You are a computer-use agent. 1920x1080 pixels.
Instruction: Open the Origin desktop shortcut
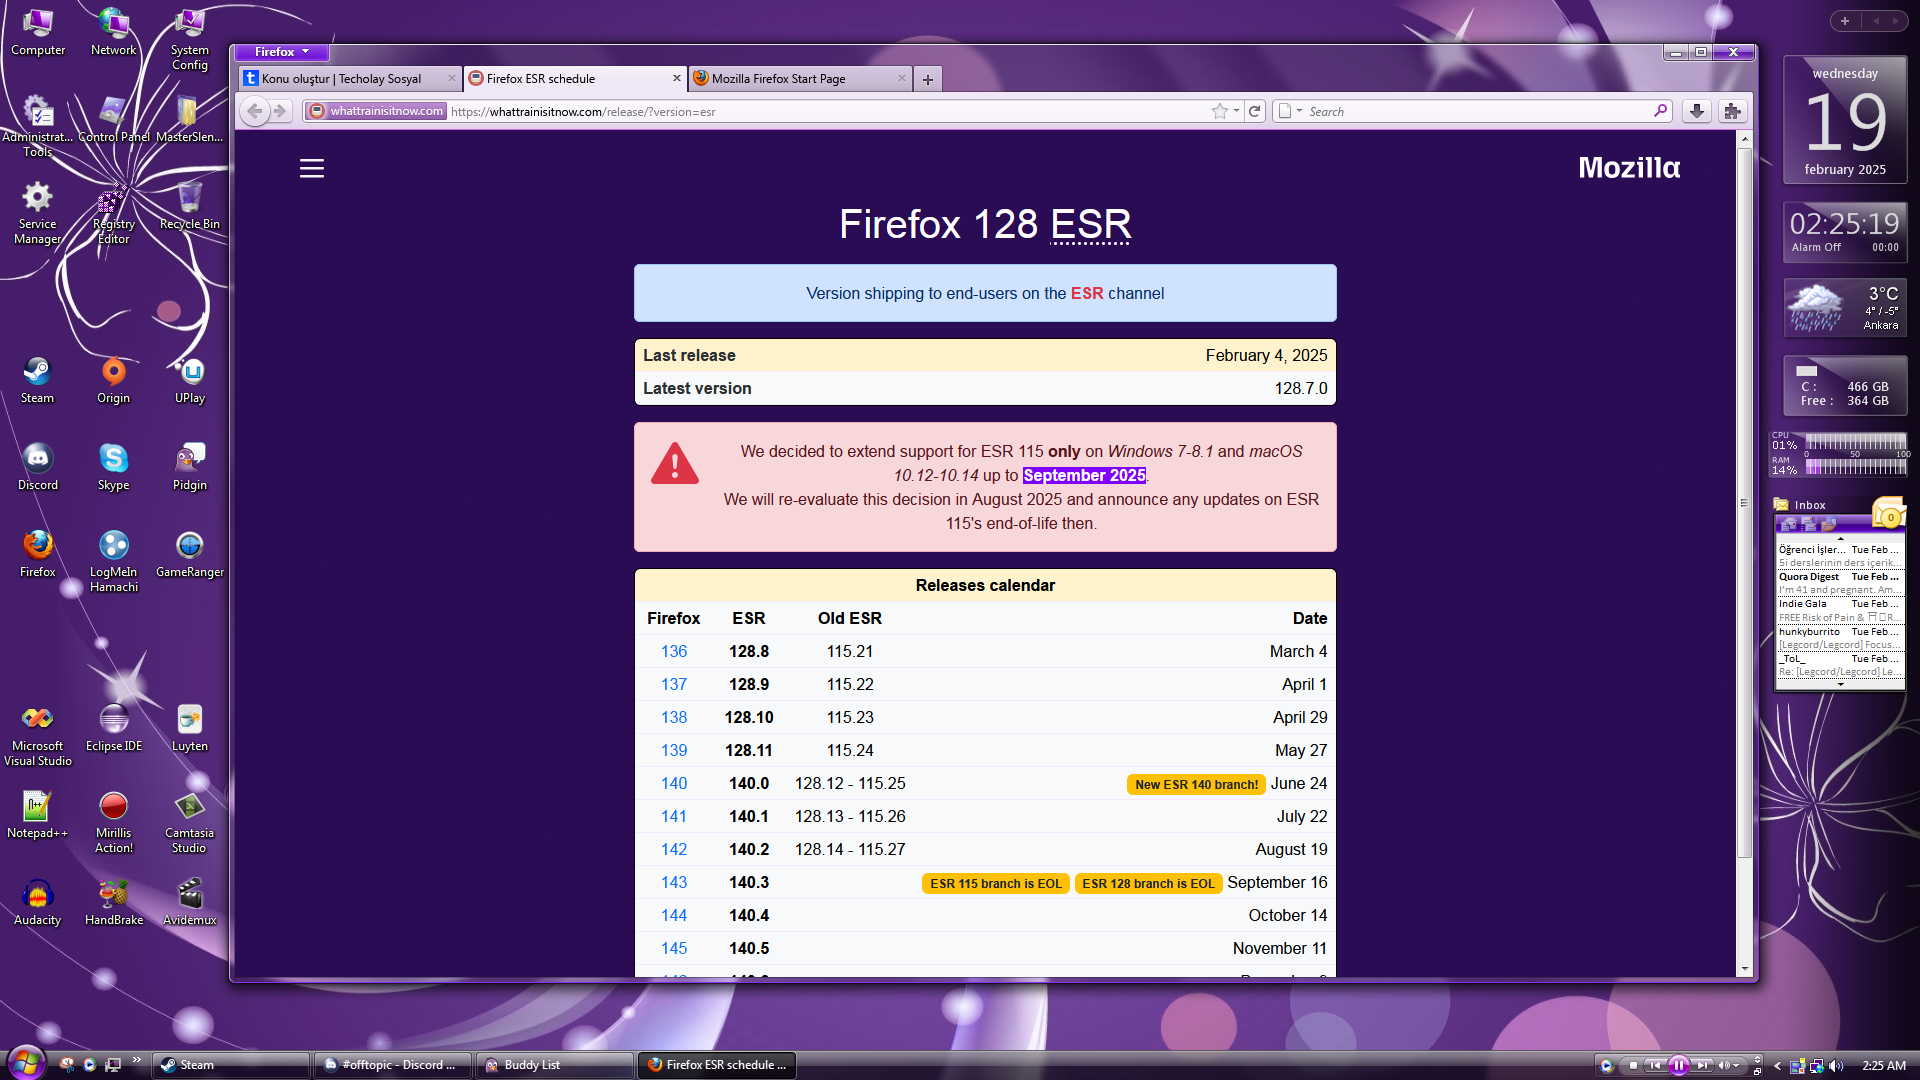(113, 381)
